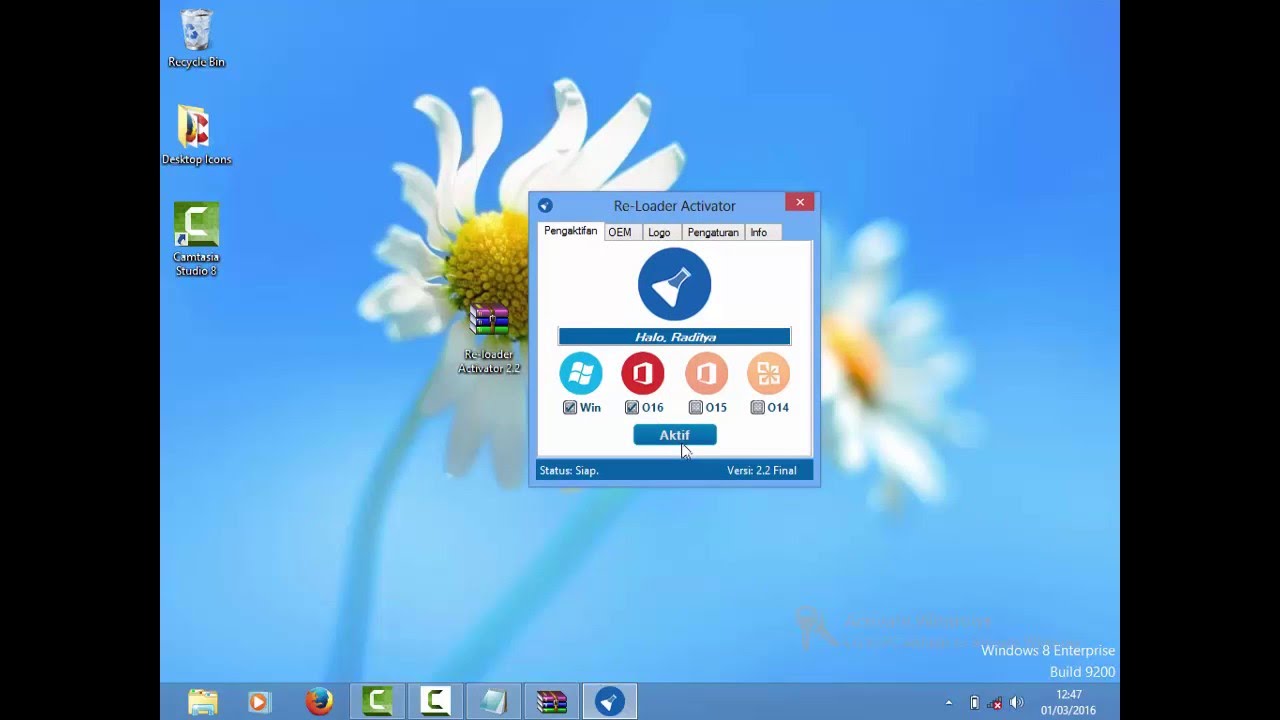Select Camtasia Studio 8 desktop shortcut
The height and width of the screenshot is (720, 1280).
point(196,240)
